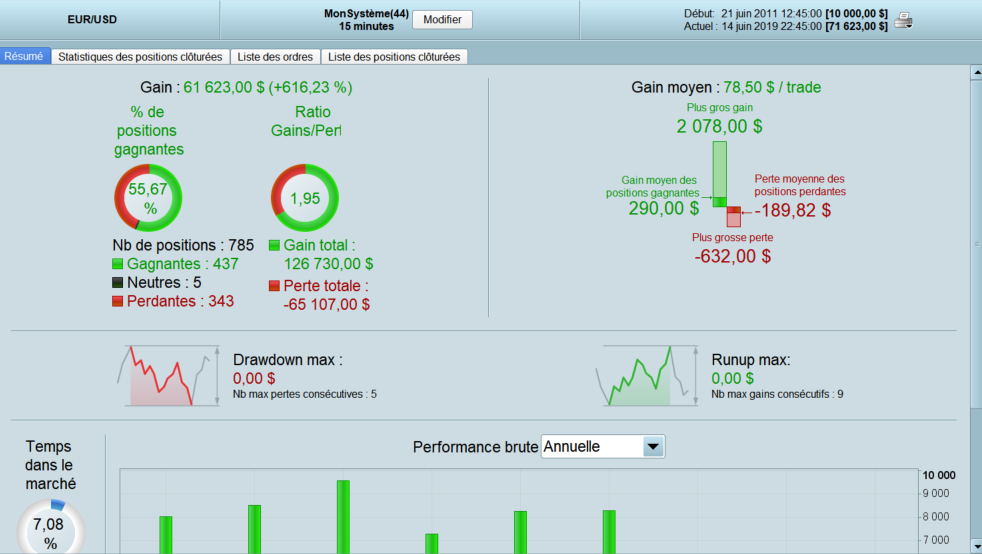Viewport: 982px width, 554px height.
Task: Click the vertical scrollbar up arrow
Action: [x=976, y=73]
